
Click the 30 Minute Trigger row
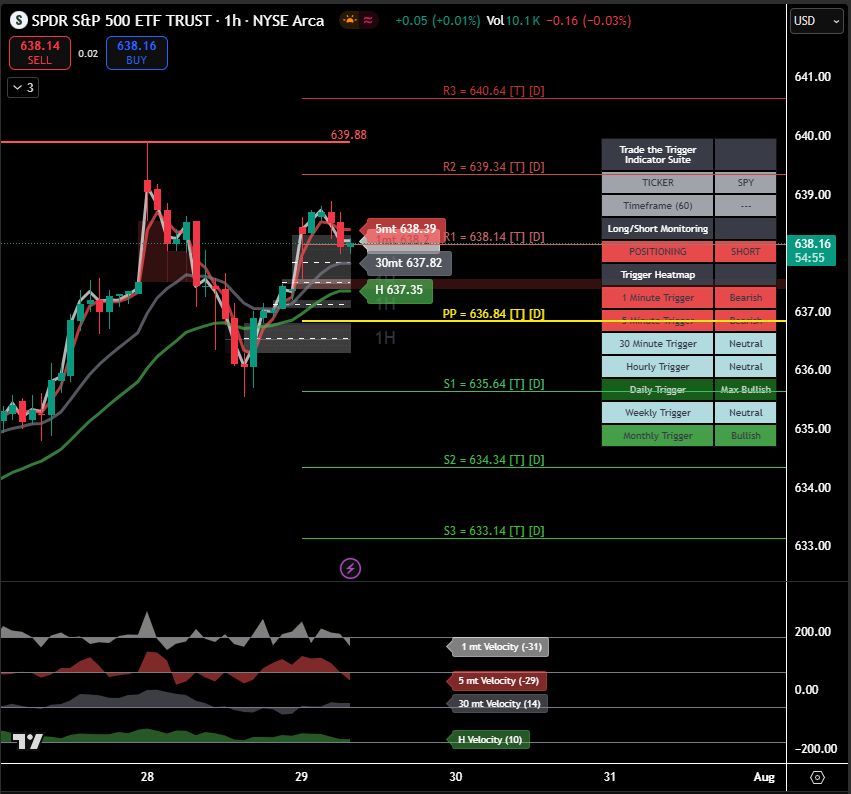[x=689, y=344]
